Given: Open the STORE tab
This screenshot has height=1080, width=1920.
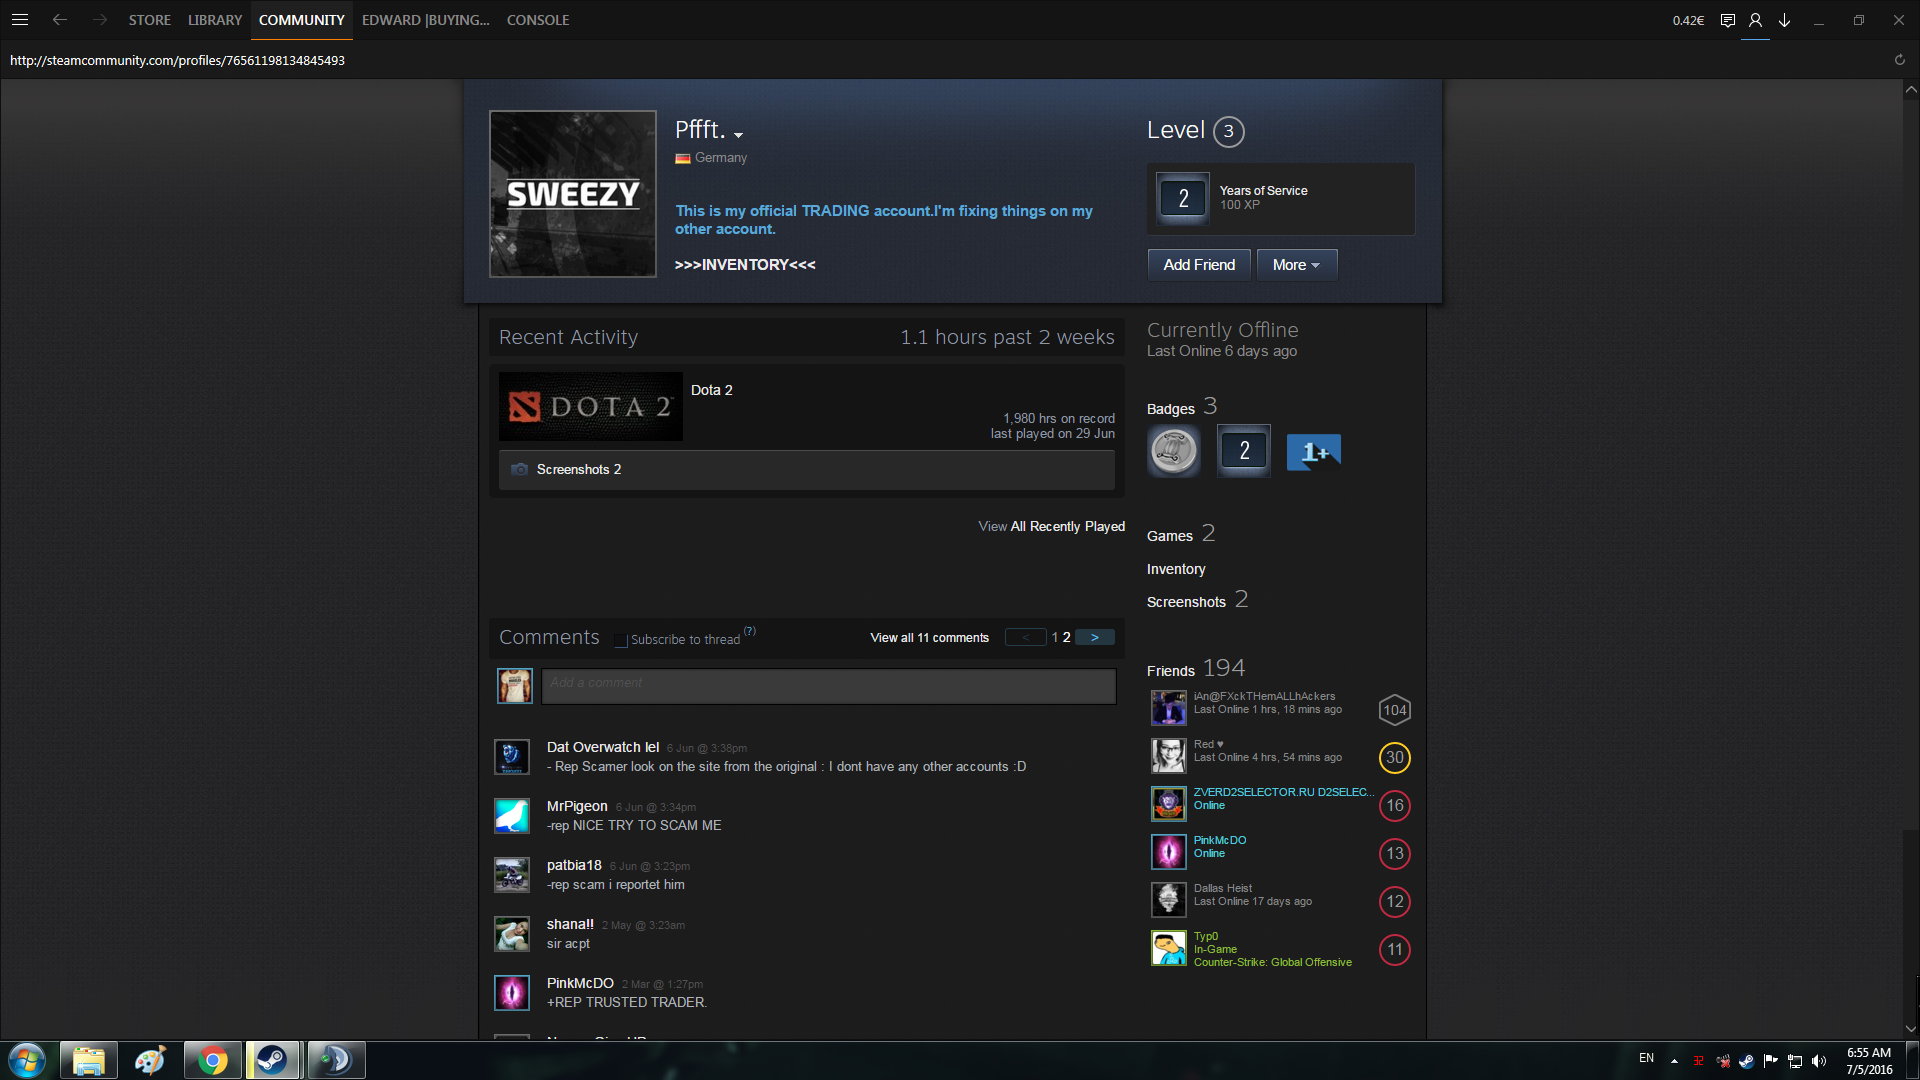Looking at the screenshot, I should point(149,20).
